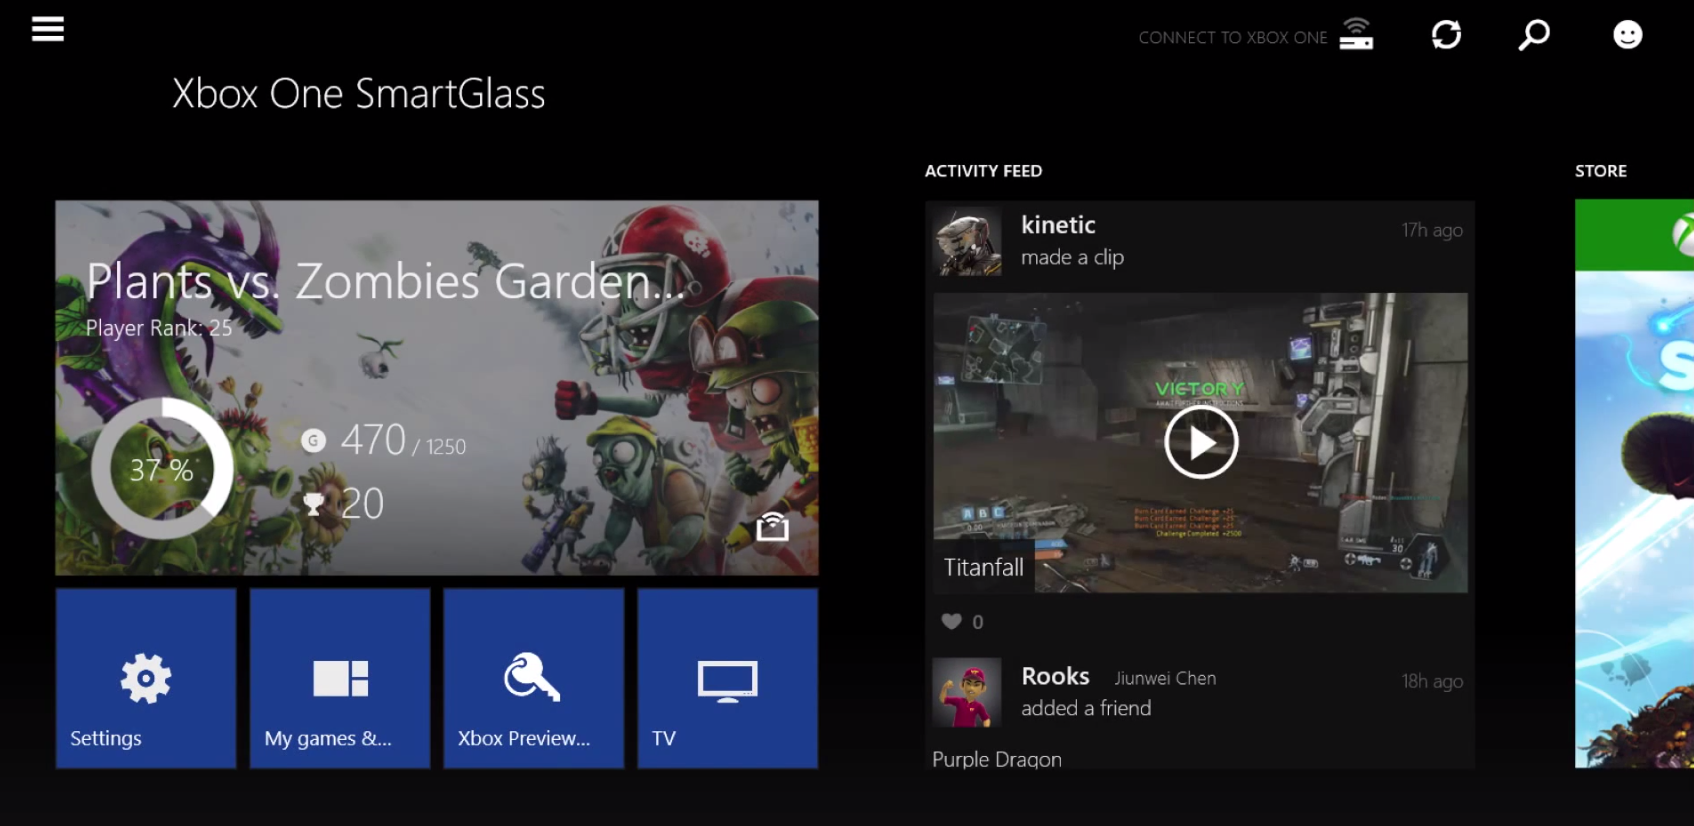Open the profile smiley face icon
Viewport: 1694px width, 826px height.
1628,35
